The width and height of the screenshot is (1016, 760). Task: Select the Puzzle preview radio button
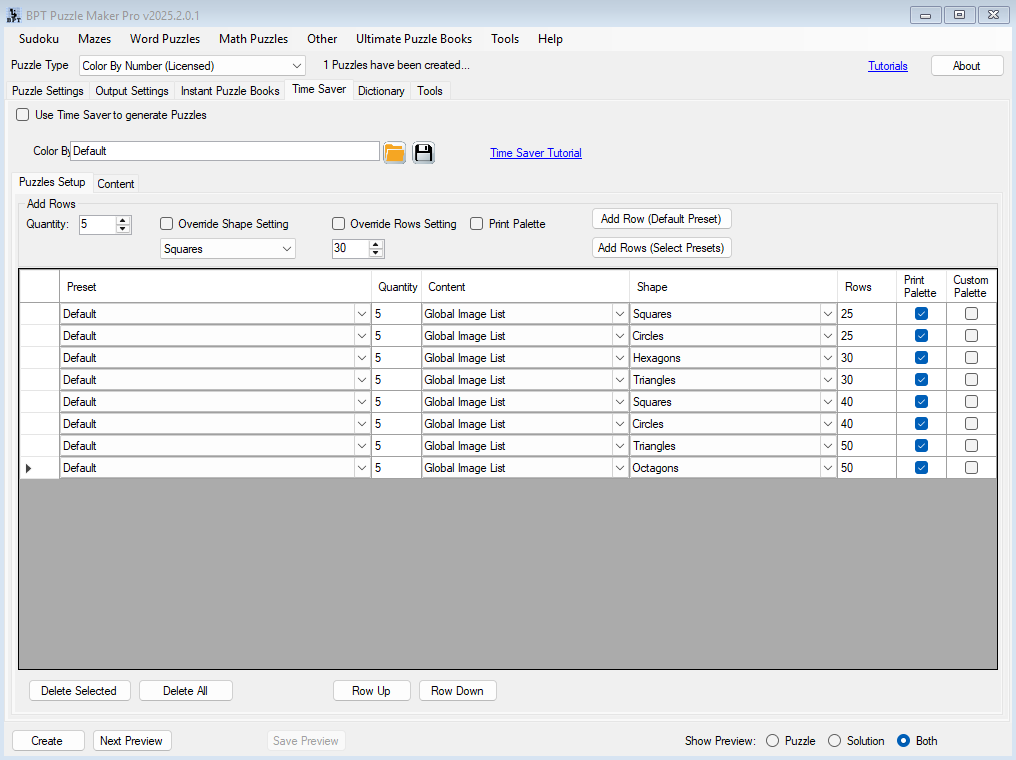[x=772, y=741]
